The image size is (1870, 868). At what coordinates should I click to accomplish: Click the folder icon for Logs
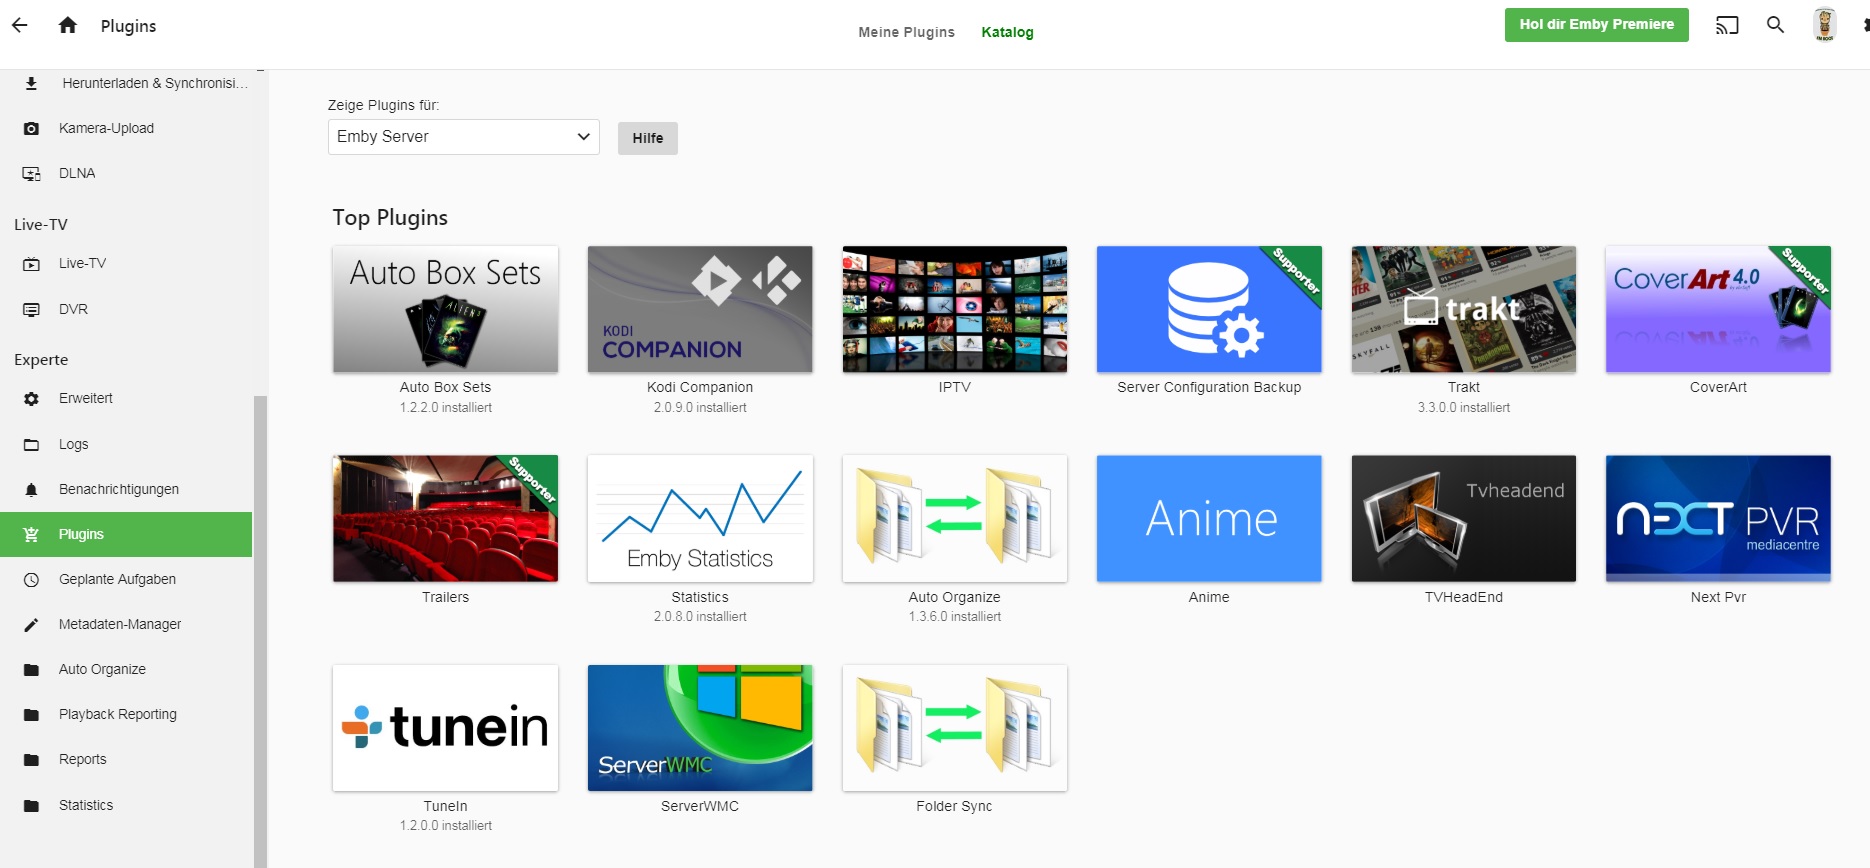coord(31,444)
